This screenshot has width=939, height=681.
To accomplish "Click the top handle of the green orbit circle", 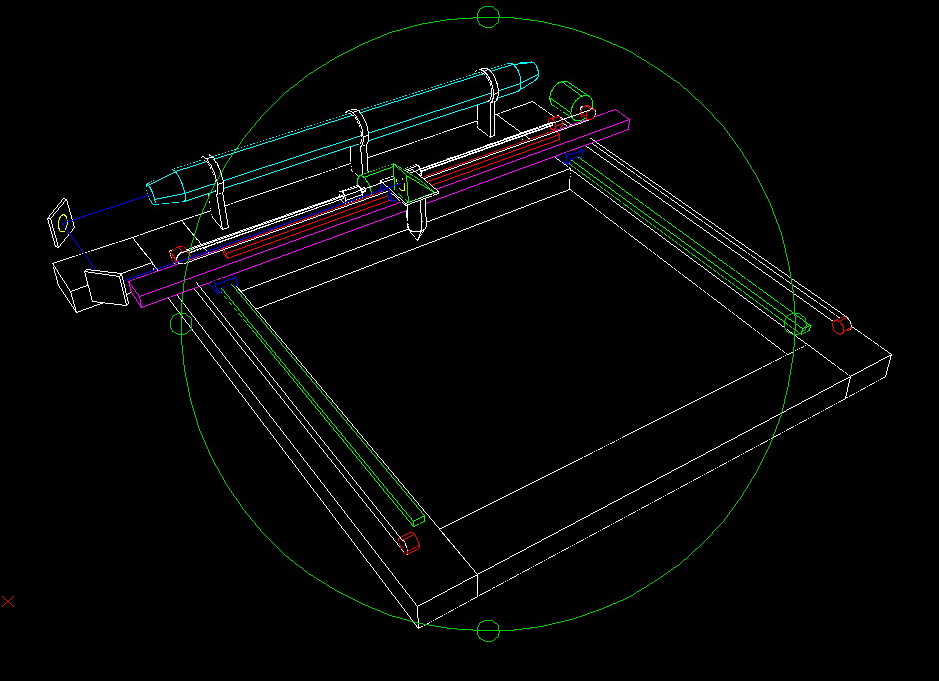I will 488,17.
